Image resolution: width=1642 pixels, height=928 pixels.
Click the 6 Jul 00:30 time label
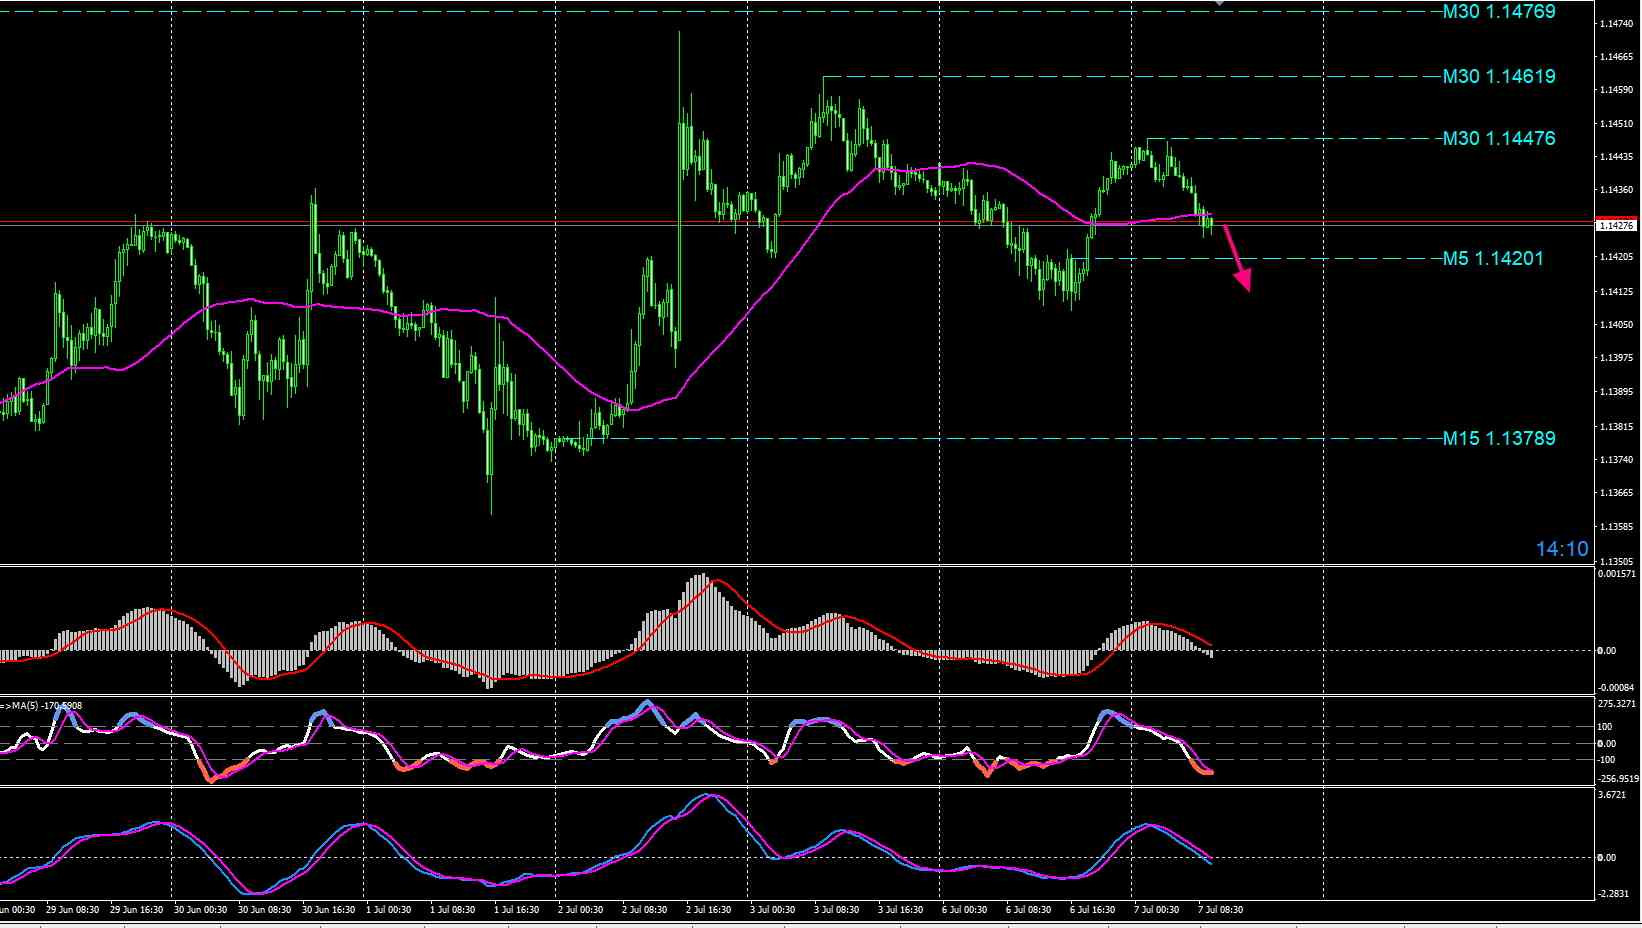click(964, 910)
